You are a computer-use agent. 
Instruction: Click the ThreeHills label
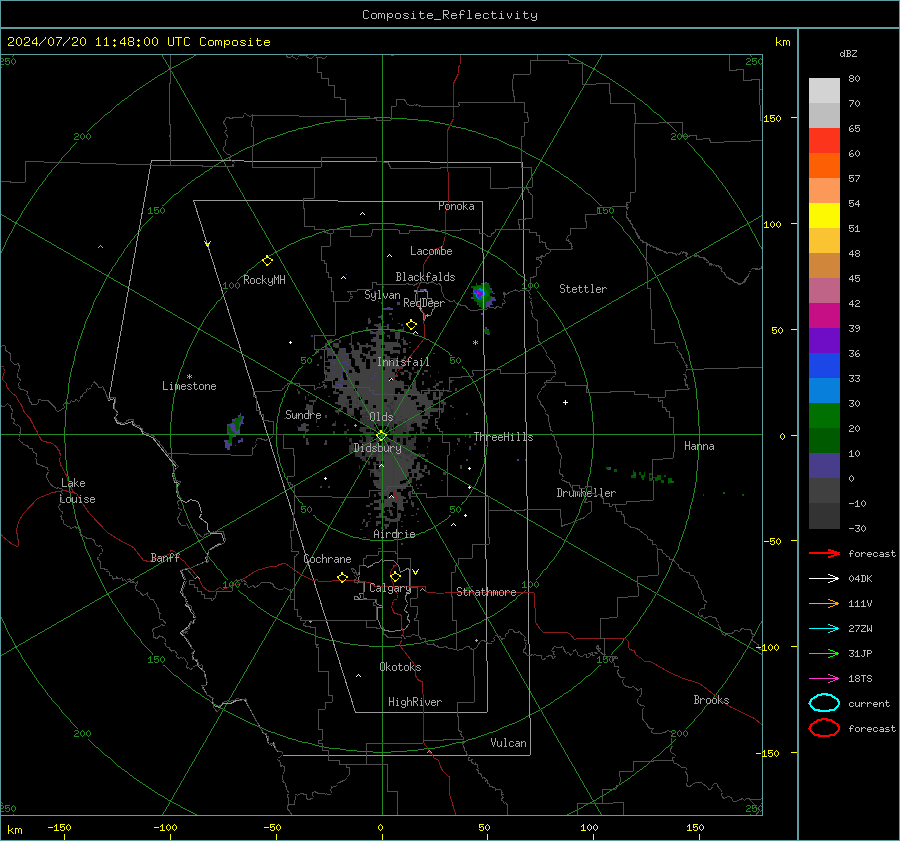click(x=503, y=437)
